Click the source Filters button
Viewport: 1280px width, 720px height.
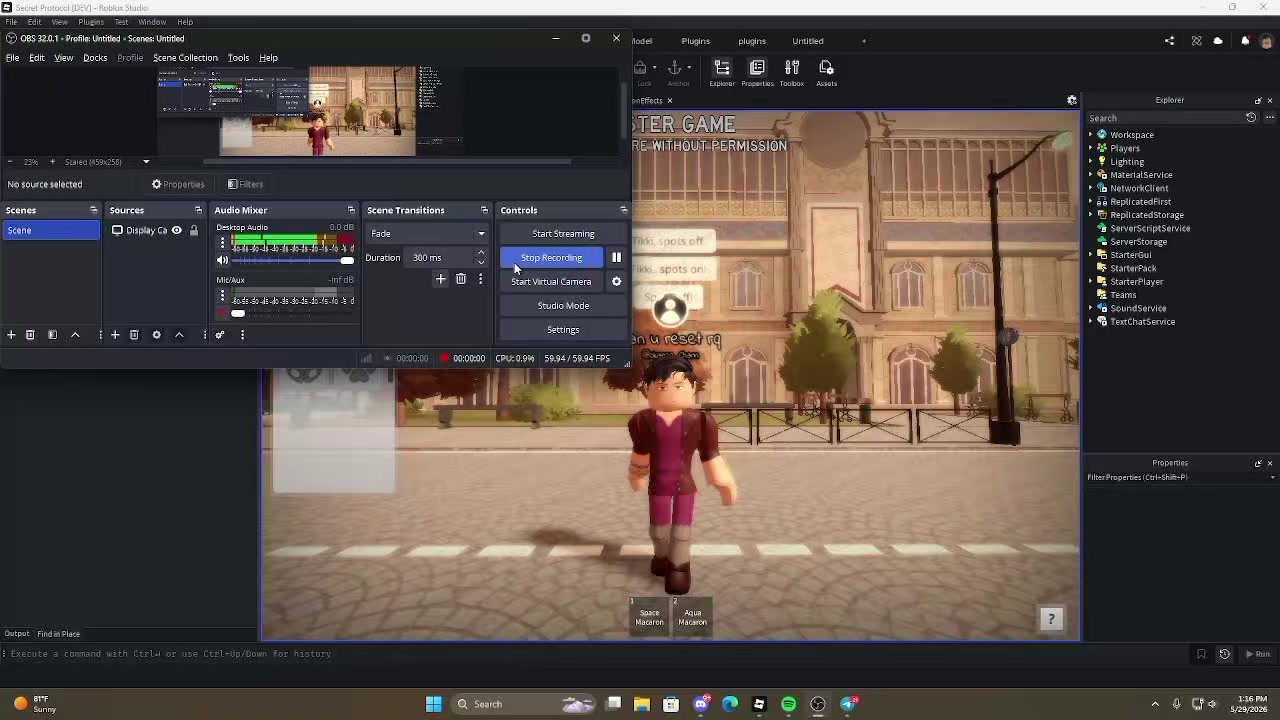[245, 184]
